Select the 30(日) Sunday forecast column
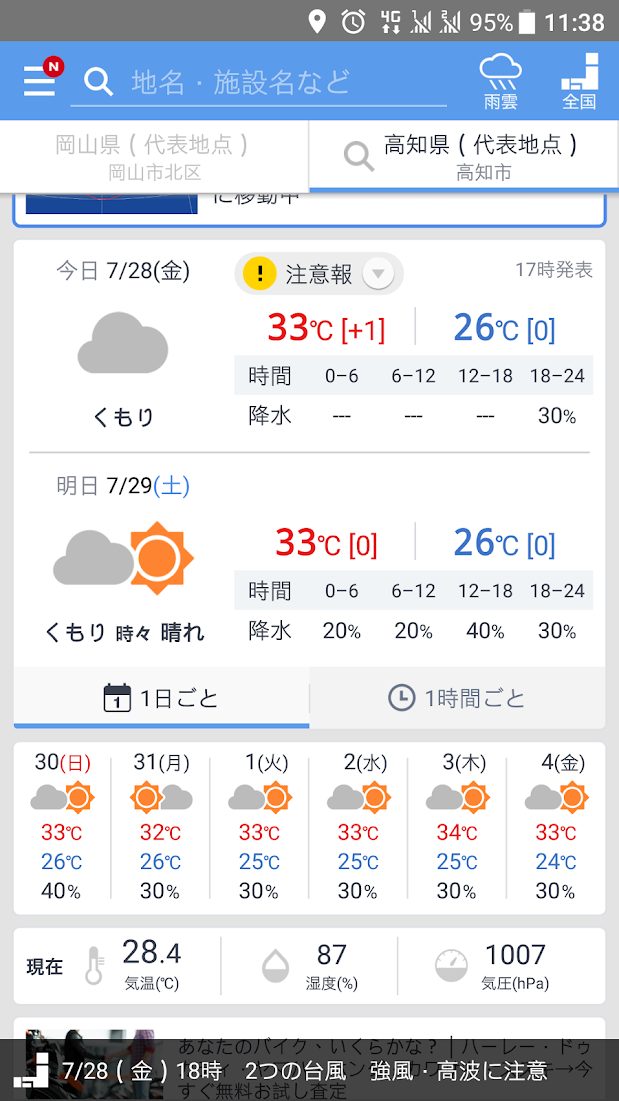This screenshot has width=619, height=1101. pyautogui.click(x=62, y=825)
